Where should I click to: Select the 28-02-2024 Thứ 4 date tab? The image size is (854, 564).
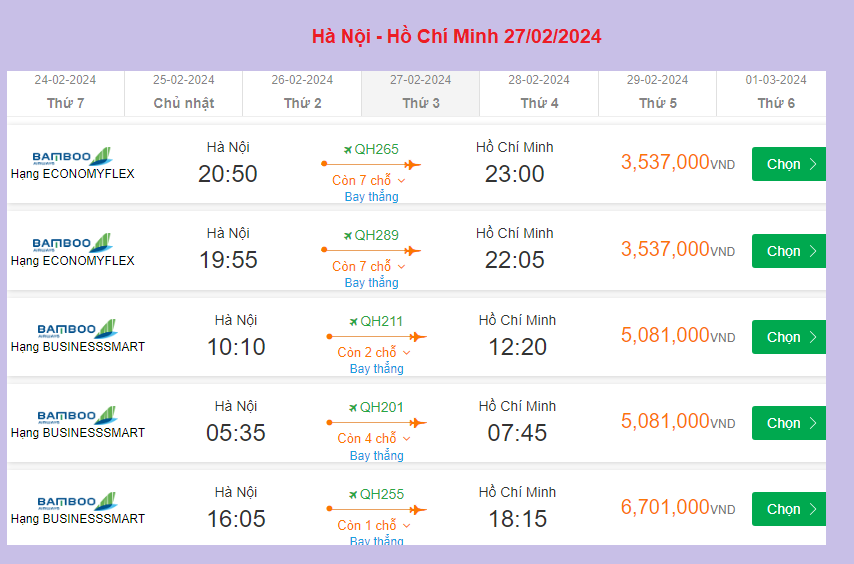click(539, 92)
